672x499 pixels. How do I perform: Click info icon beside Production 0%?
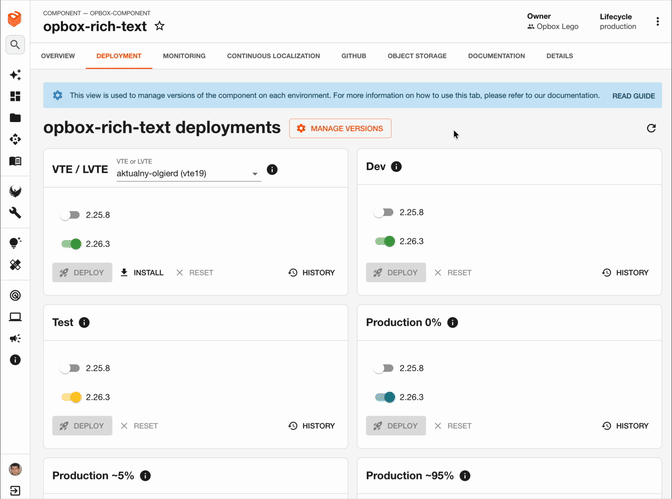pyautogui.click(x=453, y=322)
